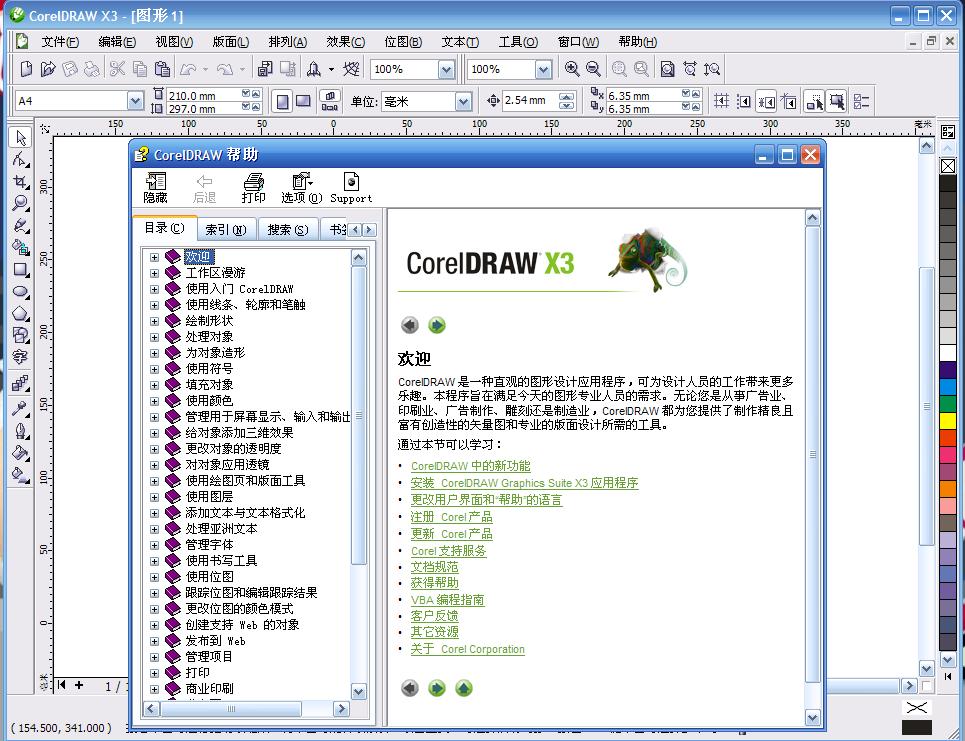This screenshot has width=965, height=741.
Task: Switch to landscape page orientation
Action: click(x=303, y=101)
